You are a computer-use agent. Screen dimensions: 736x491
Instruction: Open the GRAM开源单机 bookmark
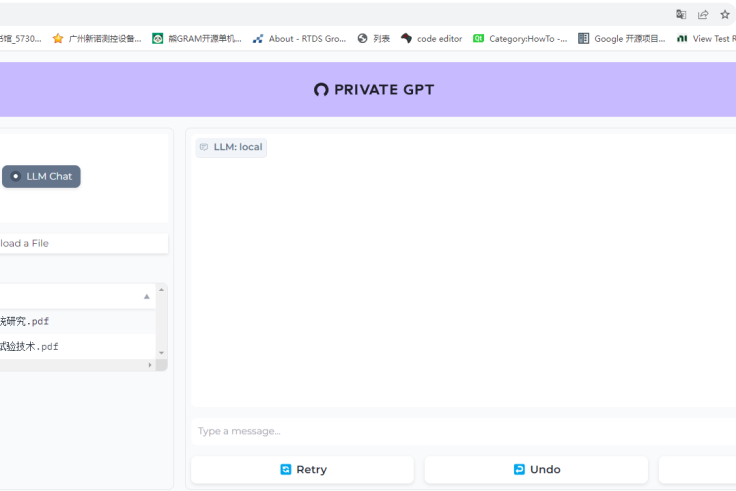tap(197, 39)
